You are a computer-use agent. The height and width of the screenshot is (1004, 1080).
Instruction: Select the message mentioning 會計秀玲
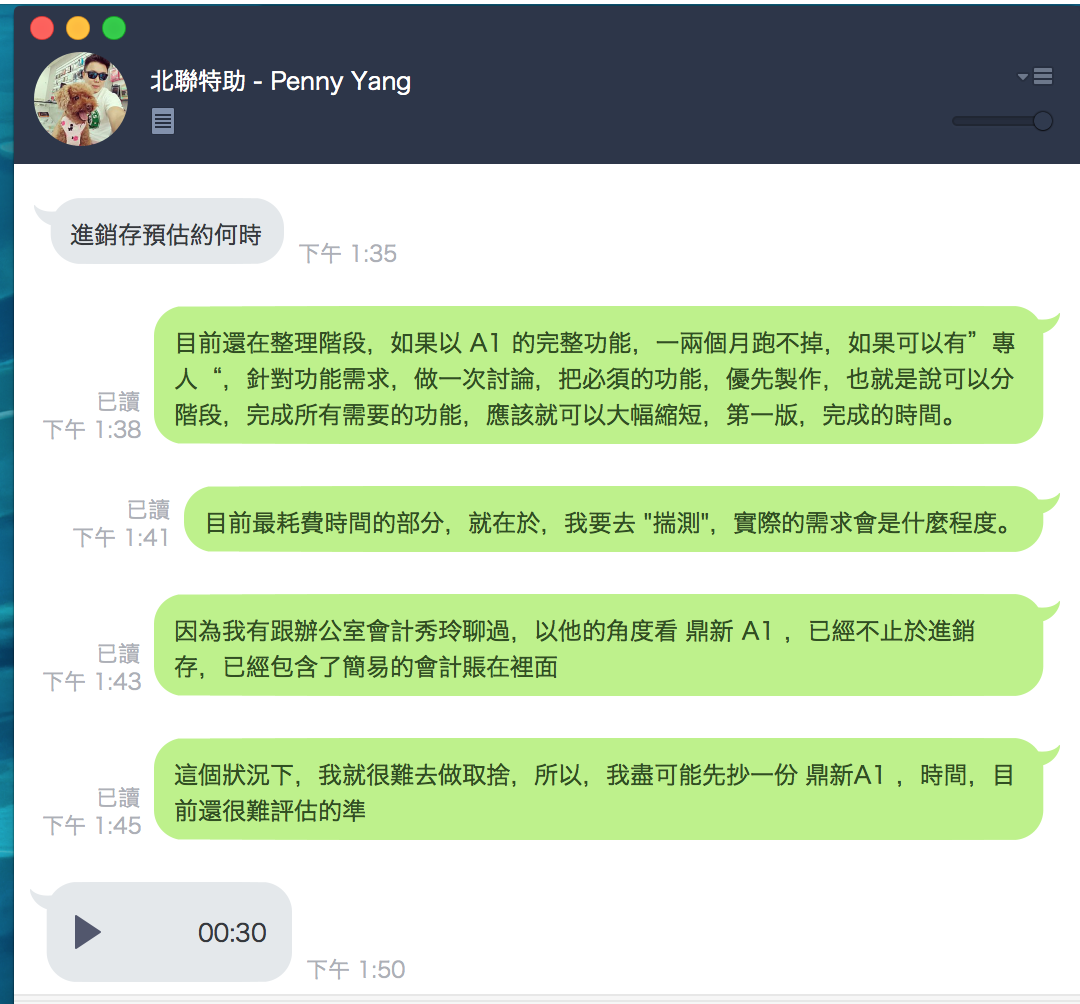pos(598,645)
